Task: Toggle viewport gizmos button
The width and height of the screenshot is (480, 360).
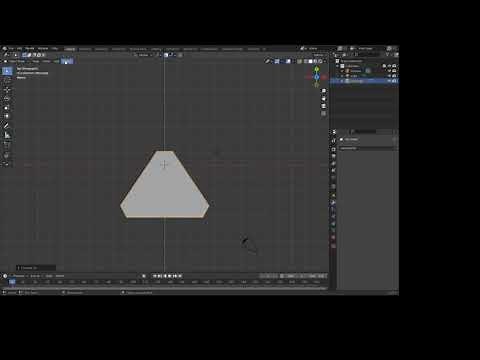Action: tap(277, 61)
